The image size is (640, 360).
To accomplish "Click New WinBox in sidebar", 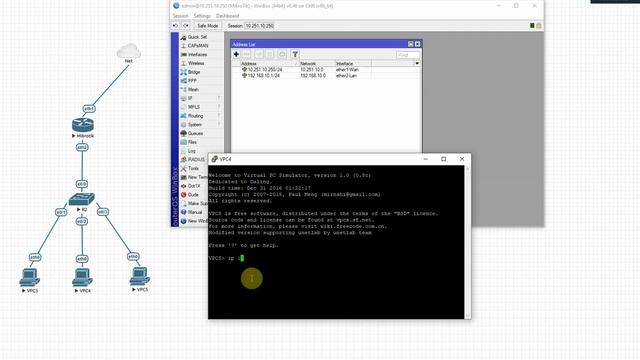I will pos(194,221).
